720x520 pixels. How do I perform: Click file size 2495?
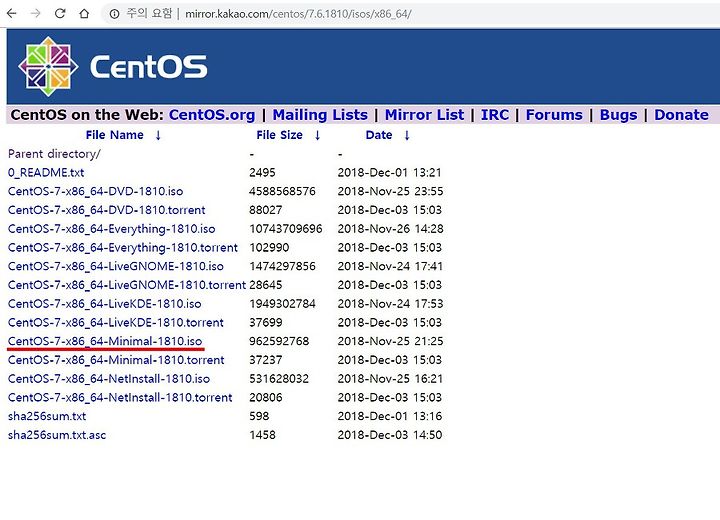coord(262,173)
